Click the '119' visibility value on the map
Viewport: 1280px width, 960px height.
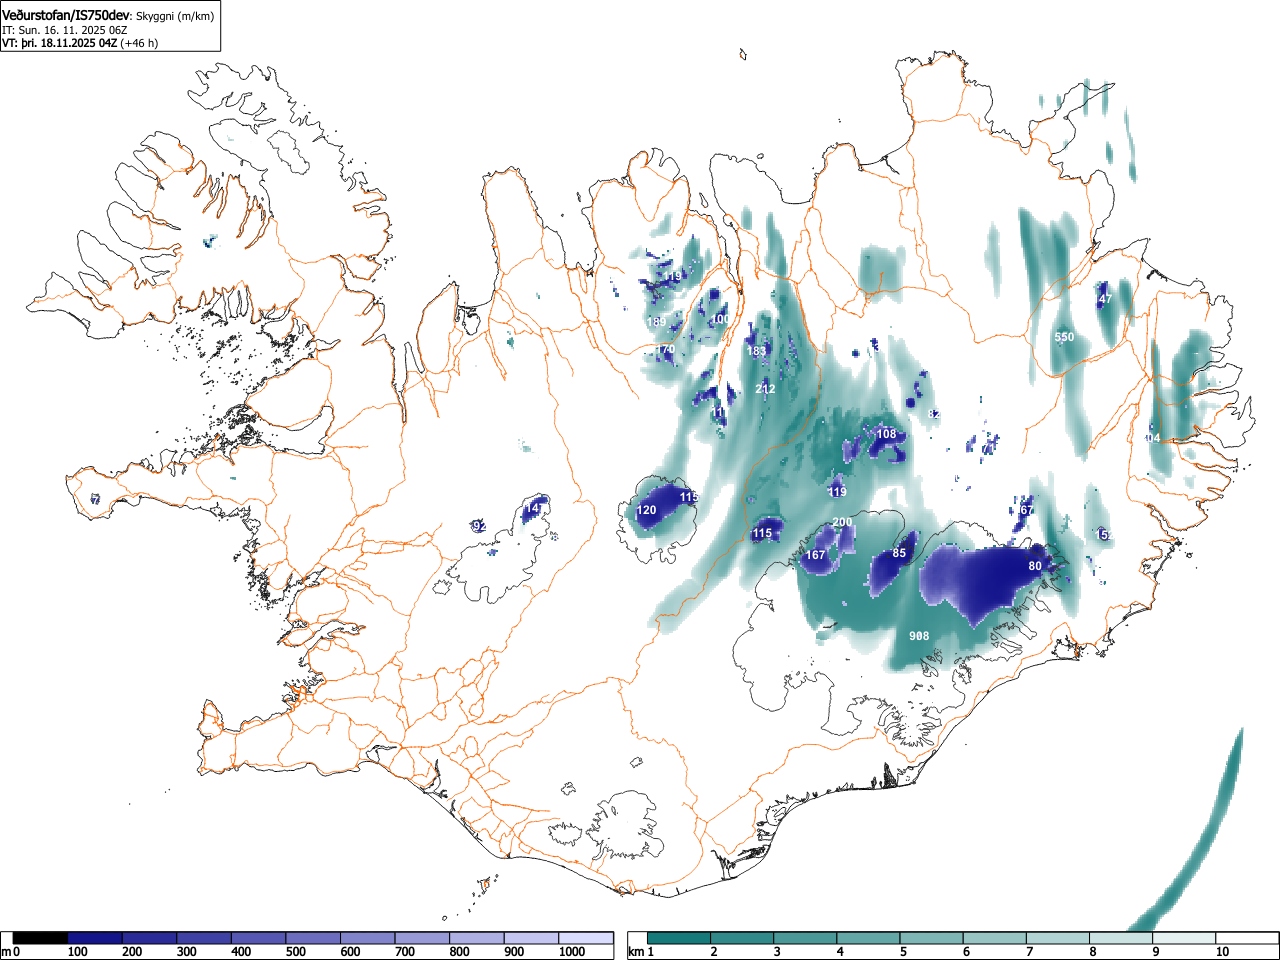point(837,492)
